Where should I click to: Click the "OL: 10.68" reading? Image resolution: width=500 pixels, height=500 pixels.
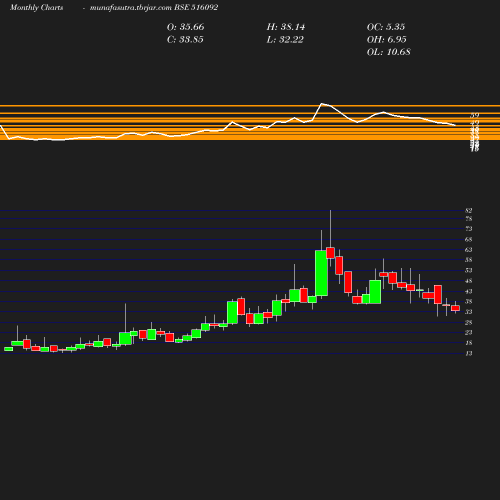[388, 52]
